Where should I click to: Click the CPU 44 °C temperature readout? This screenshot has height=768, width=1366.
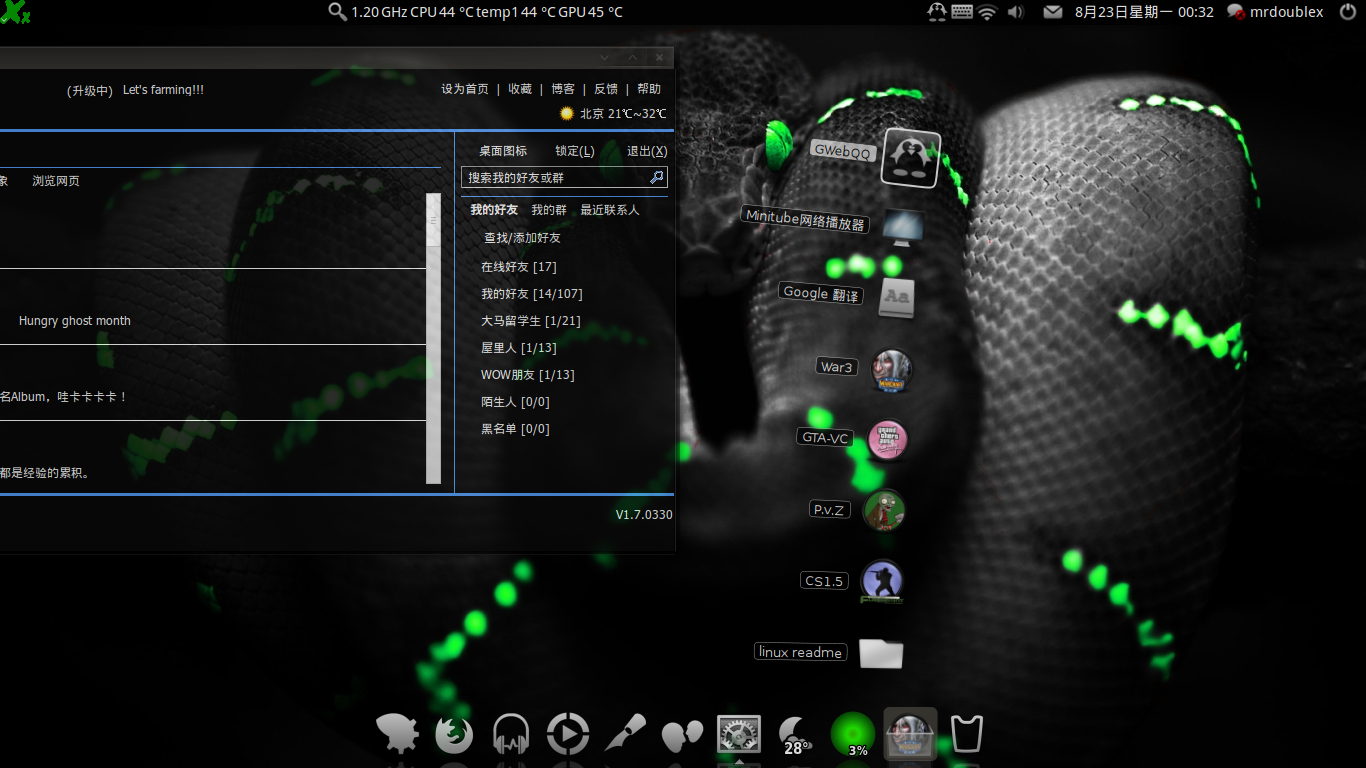[x=441, y=12]
